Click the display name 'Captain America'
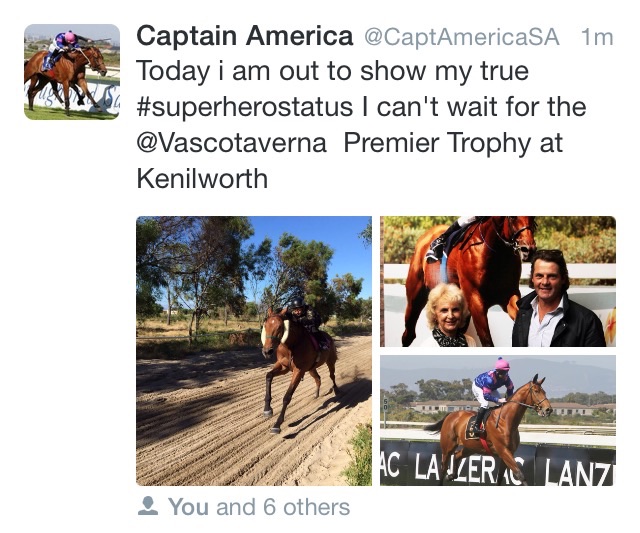Image resolution: width=640 pixels, height=533 pixels. click(244, 37)
